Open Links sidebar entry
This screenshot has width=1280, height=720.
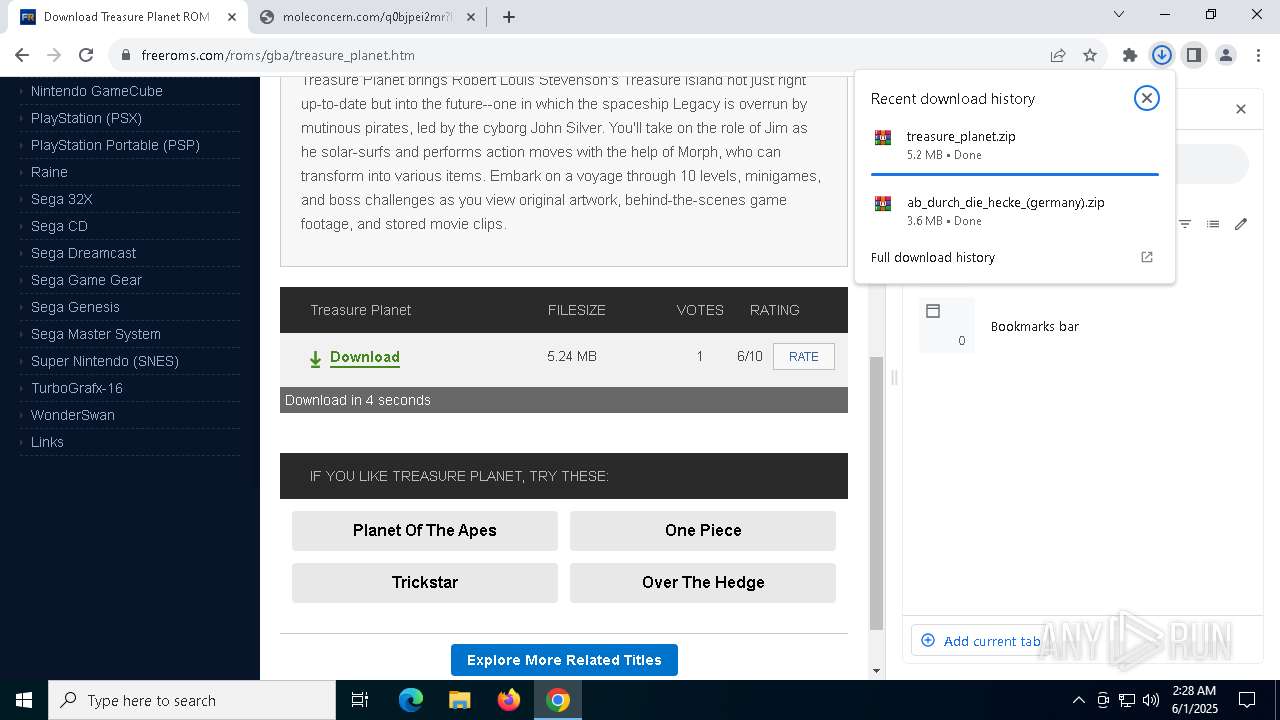[x=47, y=442]
